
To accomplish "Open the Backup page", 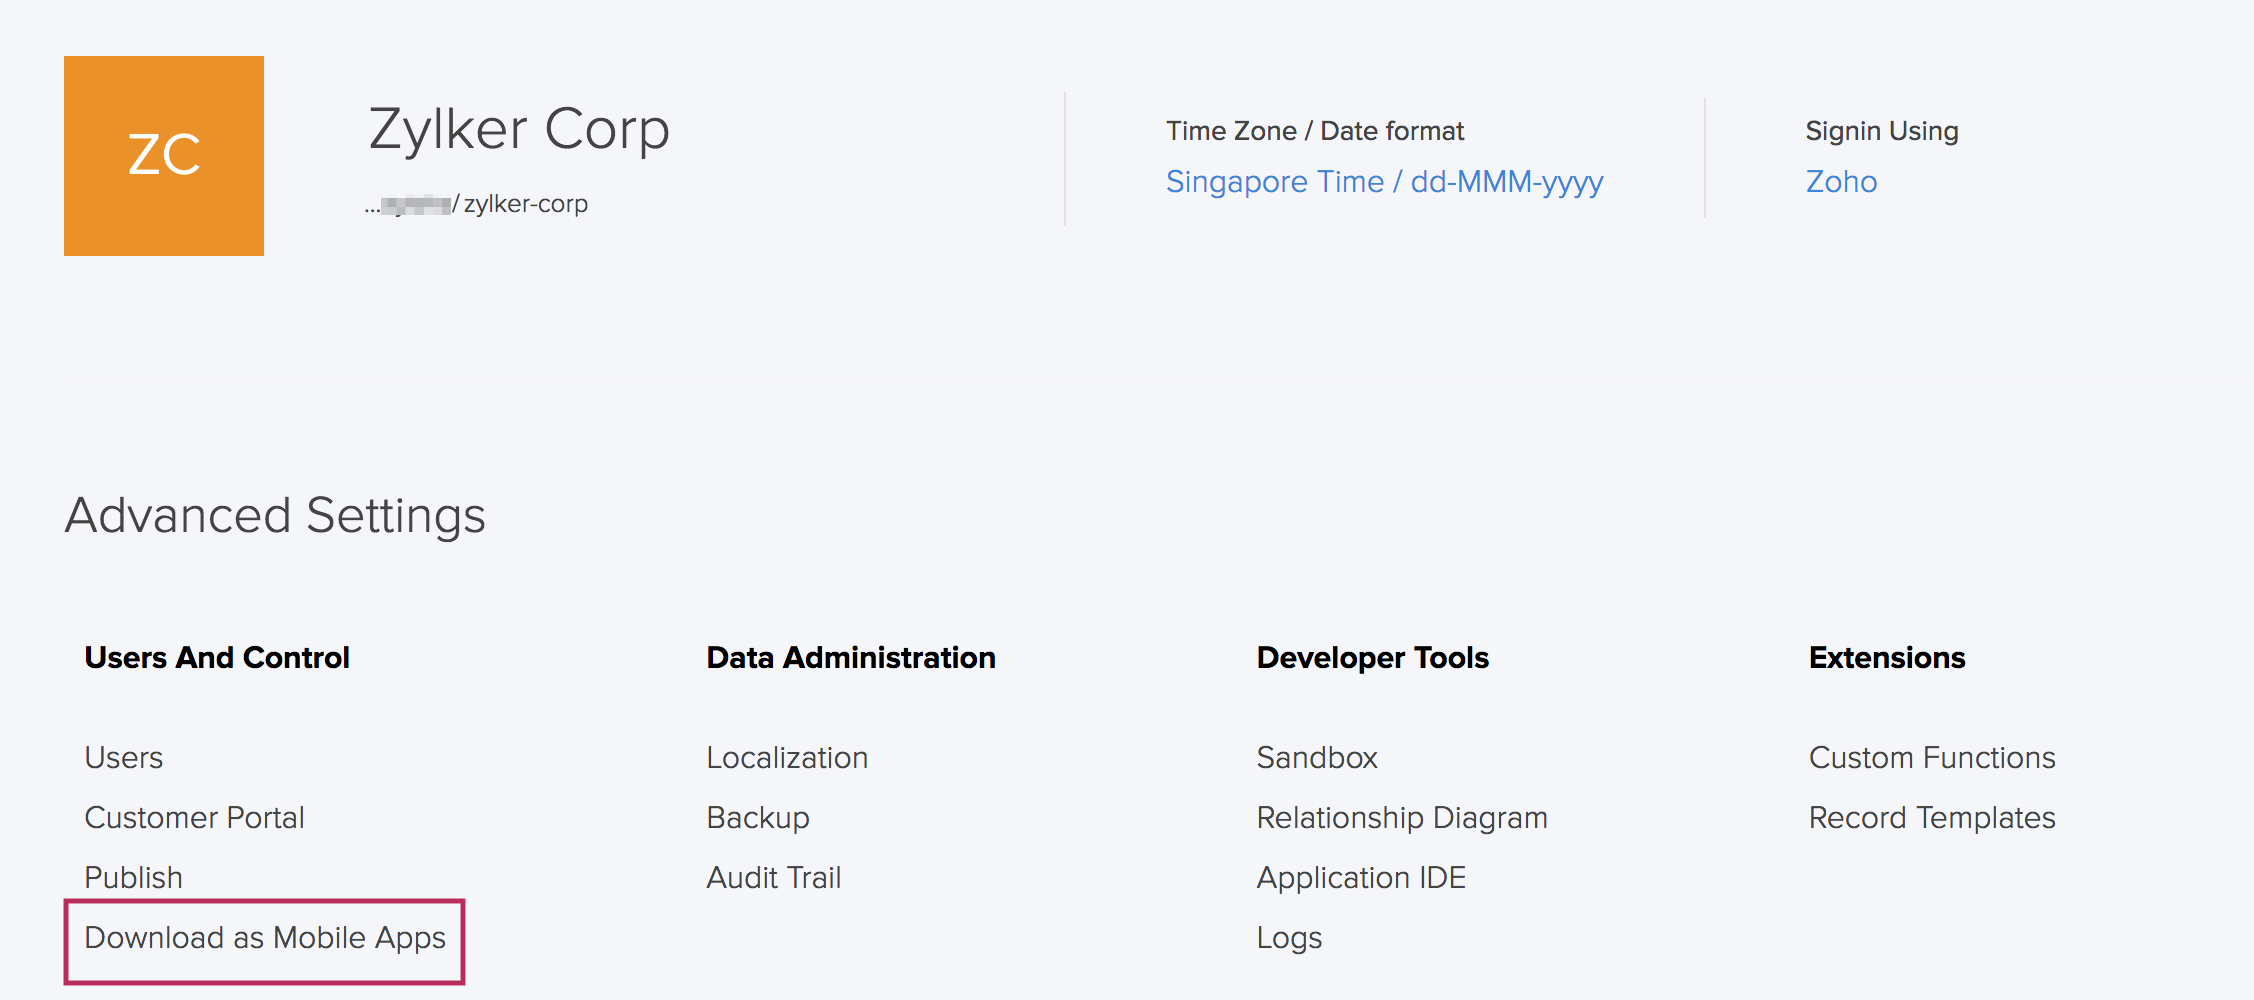I will 758,818.
